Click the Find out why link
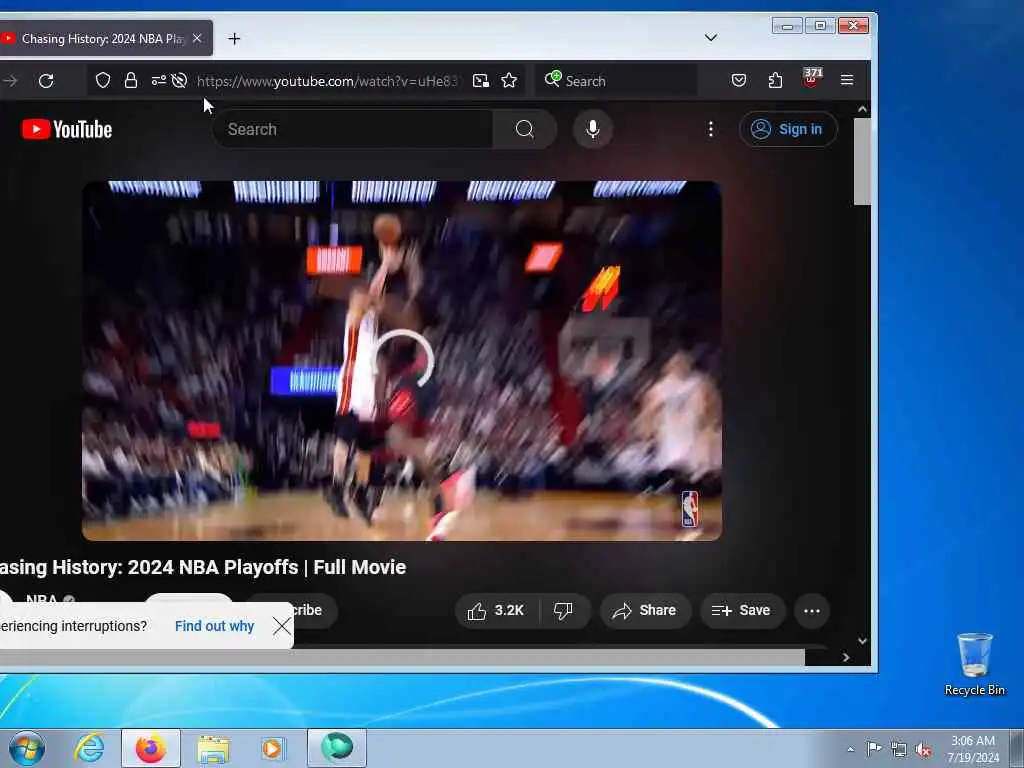 (x=214, y=626)
